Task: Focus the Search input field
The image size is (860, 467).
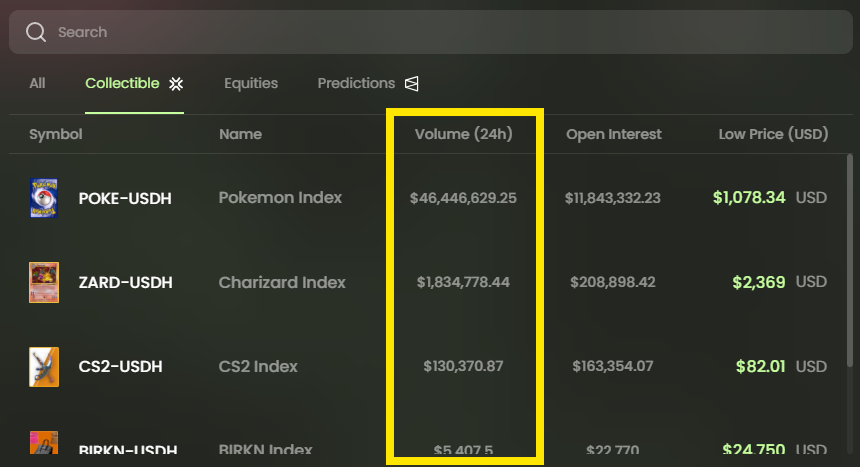Action: coord(431,32)
